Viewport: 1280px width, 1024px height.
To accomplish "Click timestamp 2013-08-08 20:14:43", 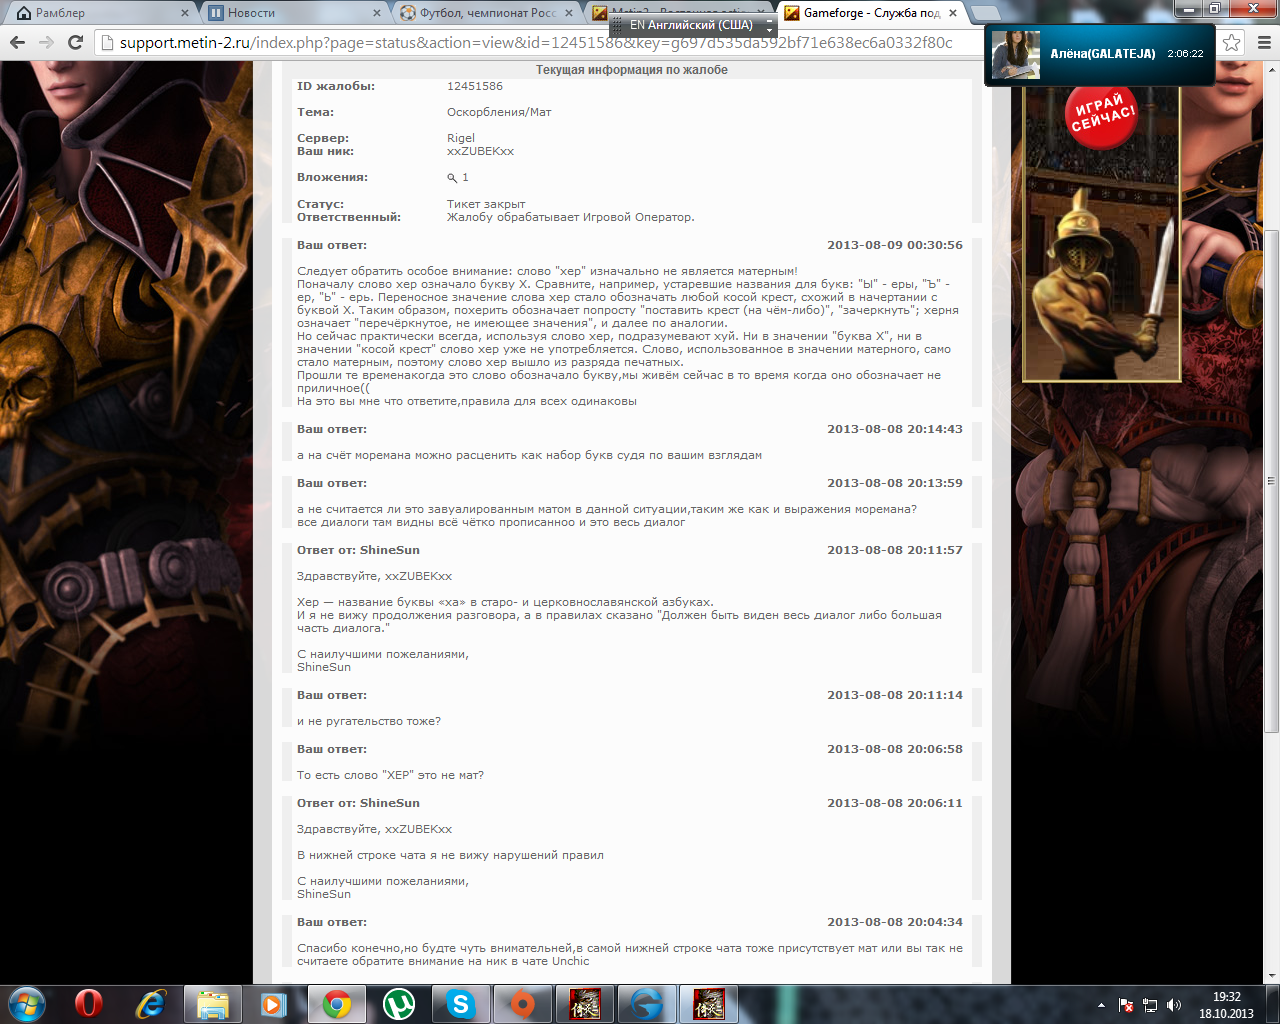I will click(895, 429).
